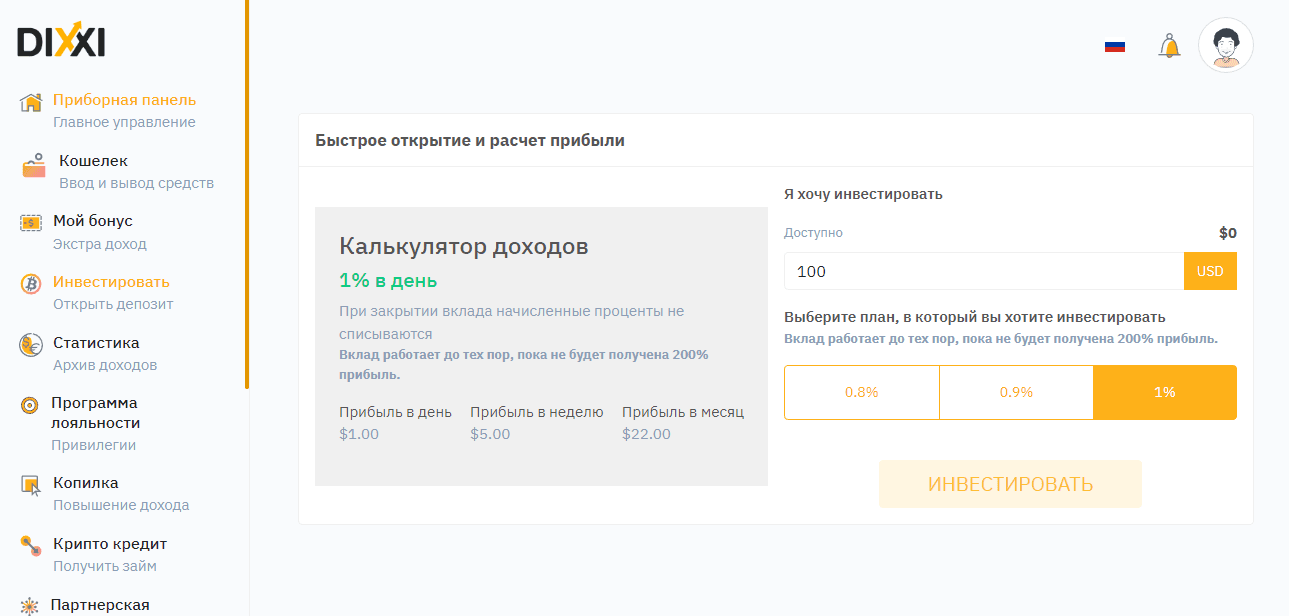The height and width of the screenshot is (616, 1289).
Task: Switch to the Партнерская section
Action: tap(100, 604)
